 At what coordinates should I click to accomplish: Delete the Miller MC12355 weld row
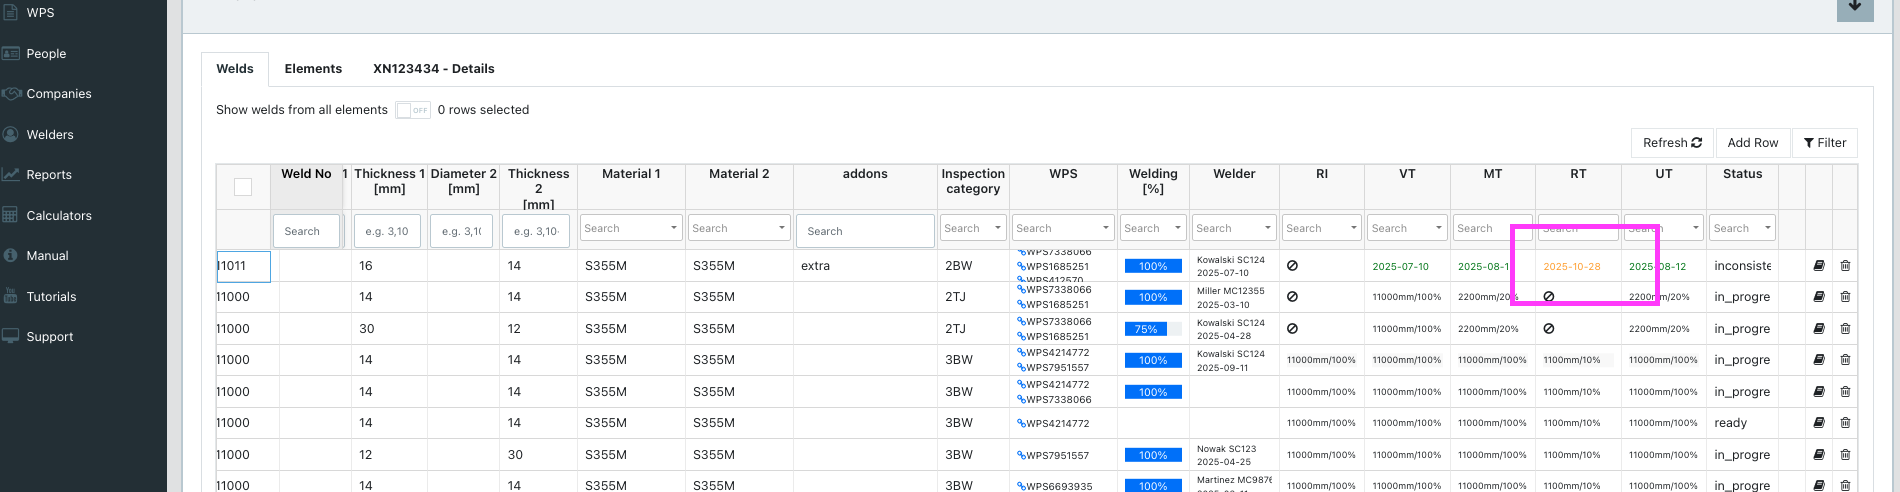pos(1845,297)
